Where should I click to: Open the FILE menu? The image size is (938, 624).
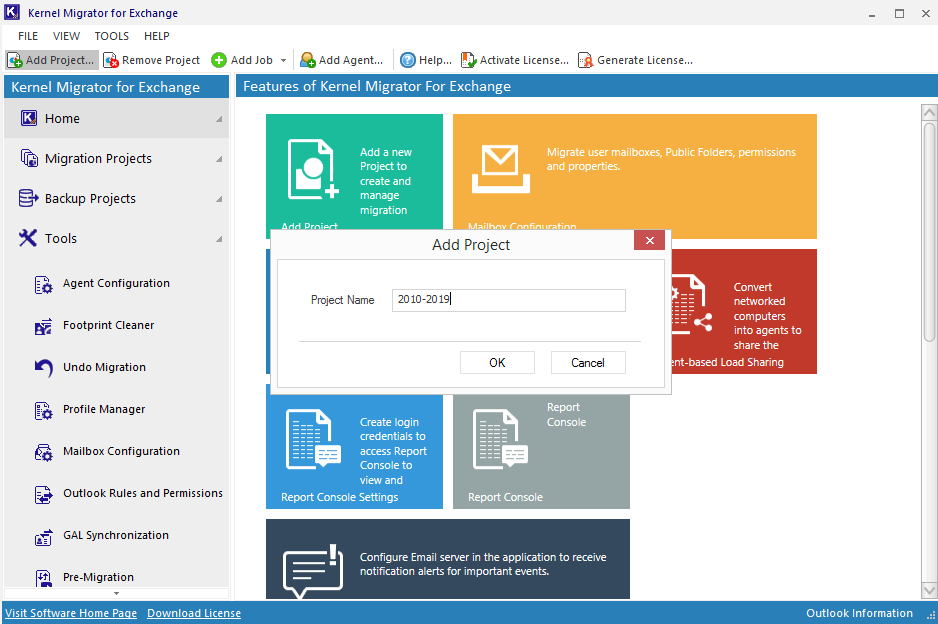click(x=28, y=36)
